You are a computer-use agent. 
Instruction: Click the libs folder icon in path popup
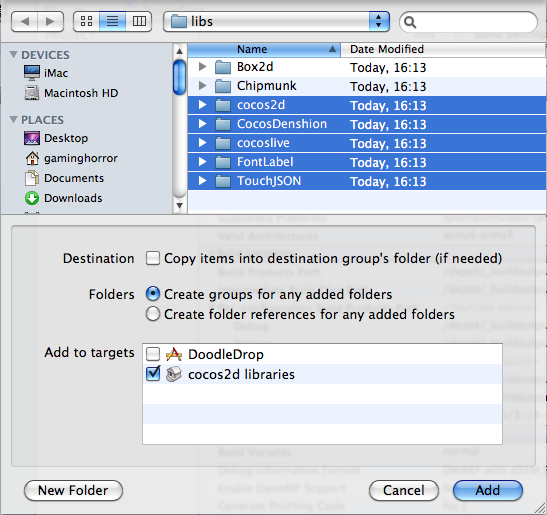(179, 22)
